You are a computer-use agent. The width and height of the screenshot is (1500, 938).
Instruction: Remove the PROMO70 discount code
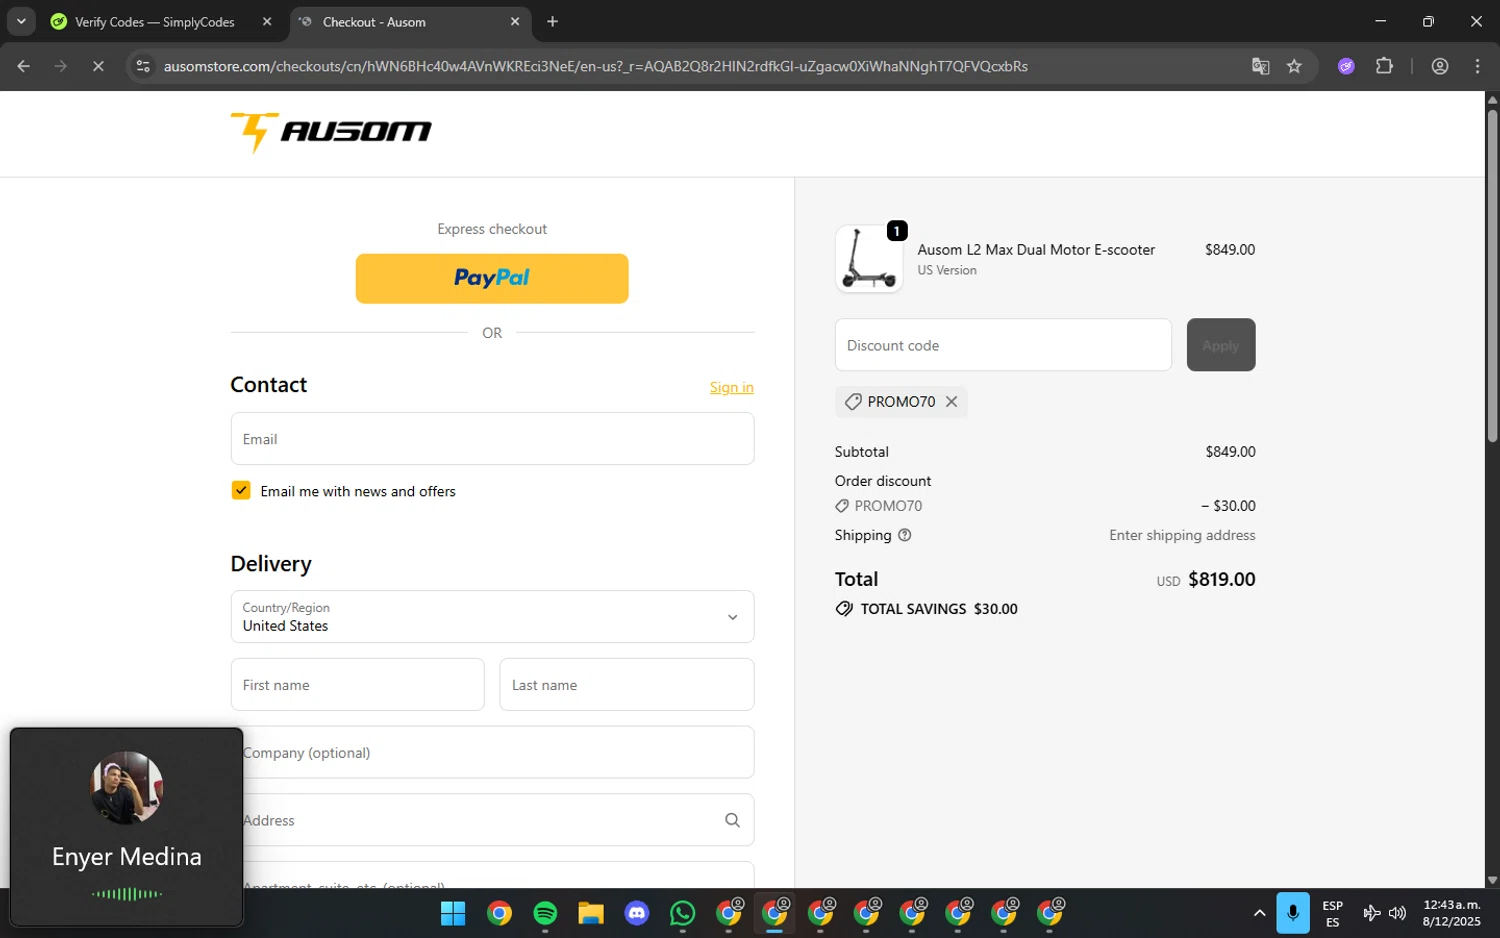tap(952, 401)
